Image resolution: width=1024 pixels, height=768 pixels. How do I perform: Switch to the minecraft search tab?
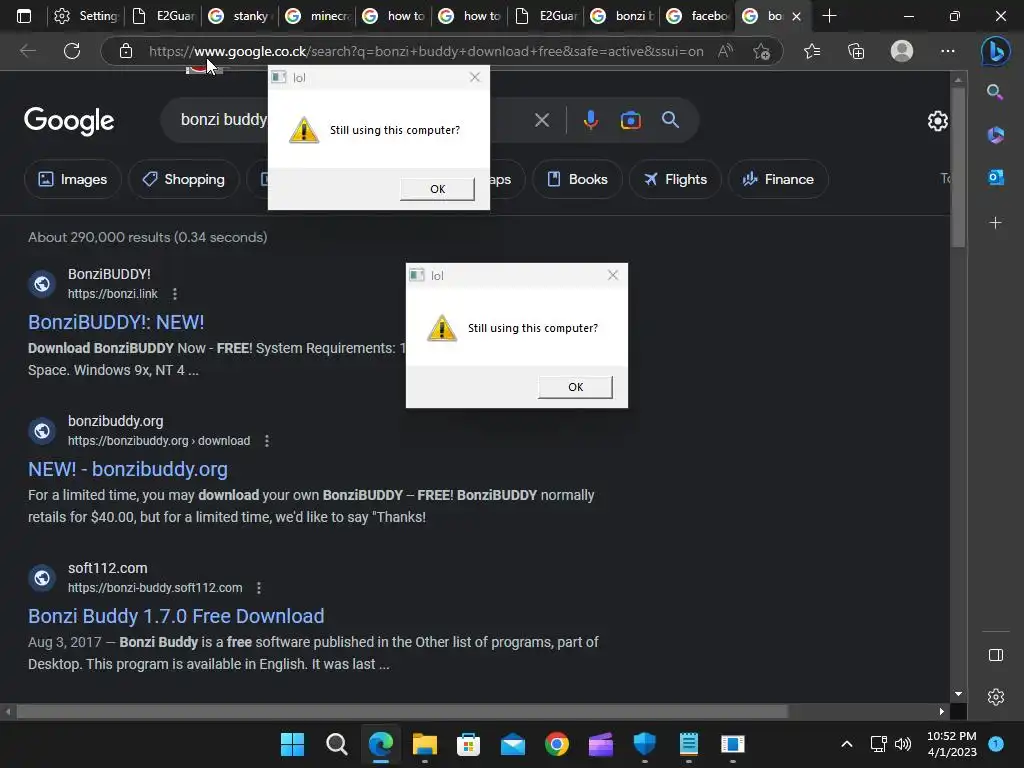[317, 16]
